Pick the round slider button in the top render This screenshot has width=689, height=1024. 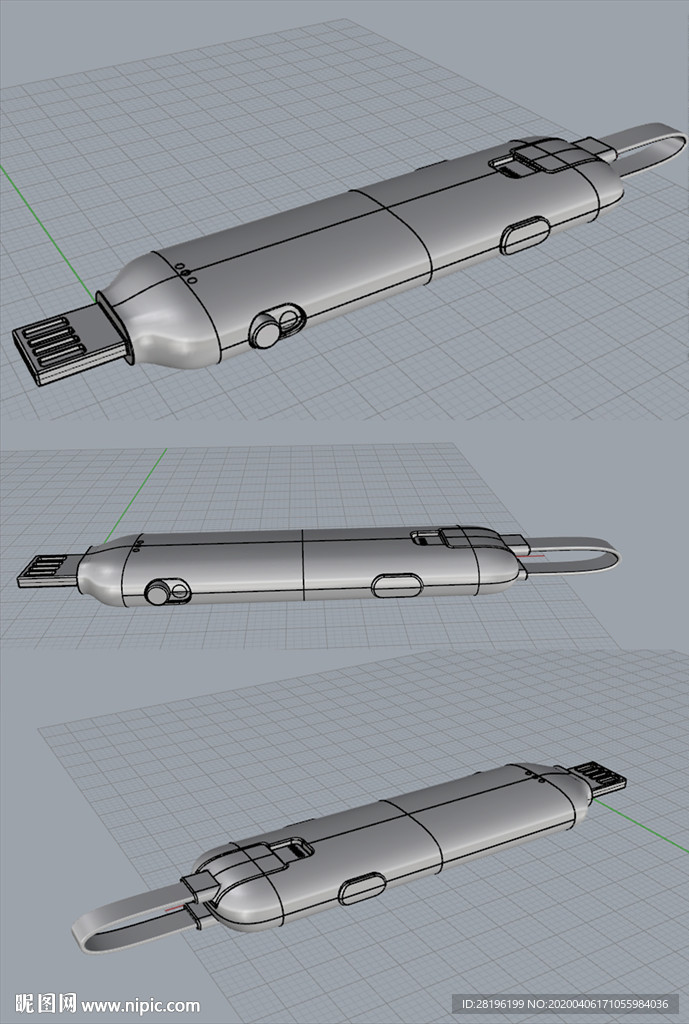266,332
